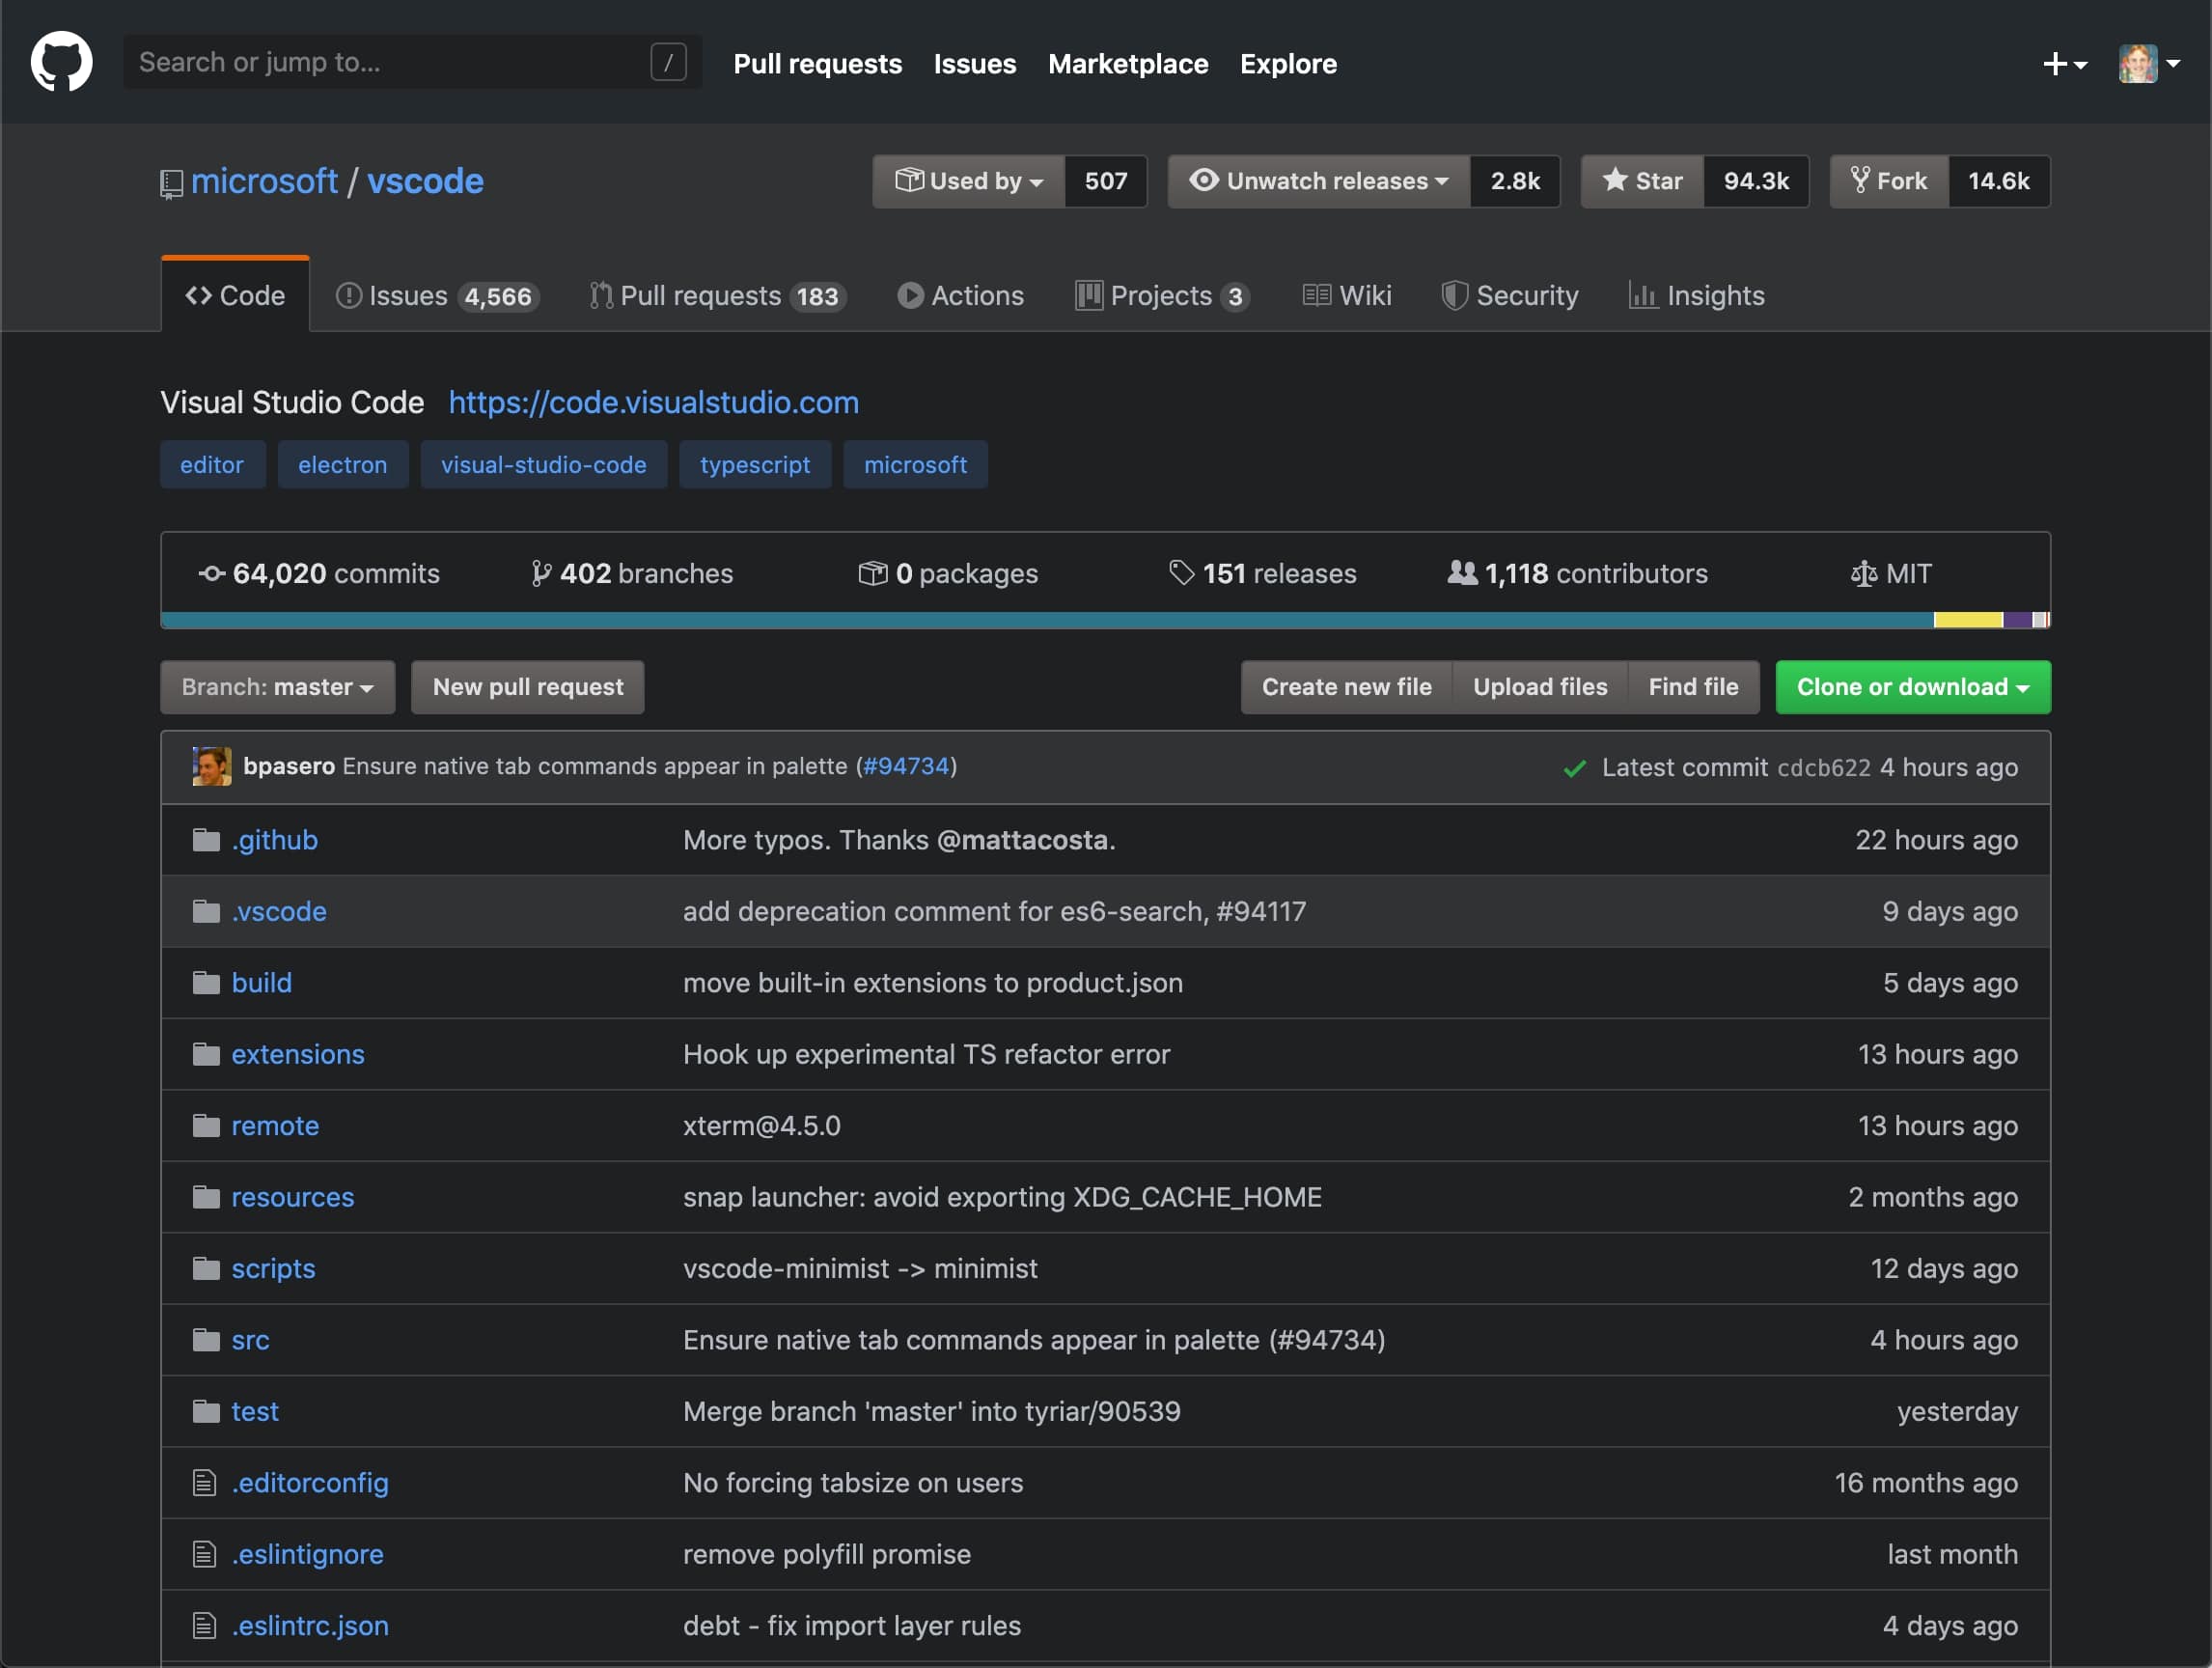
Task: Switch to the Security tab
Action: tap(1511, 295)
